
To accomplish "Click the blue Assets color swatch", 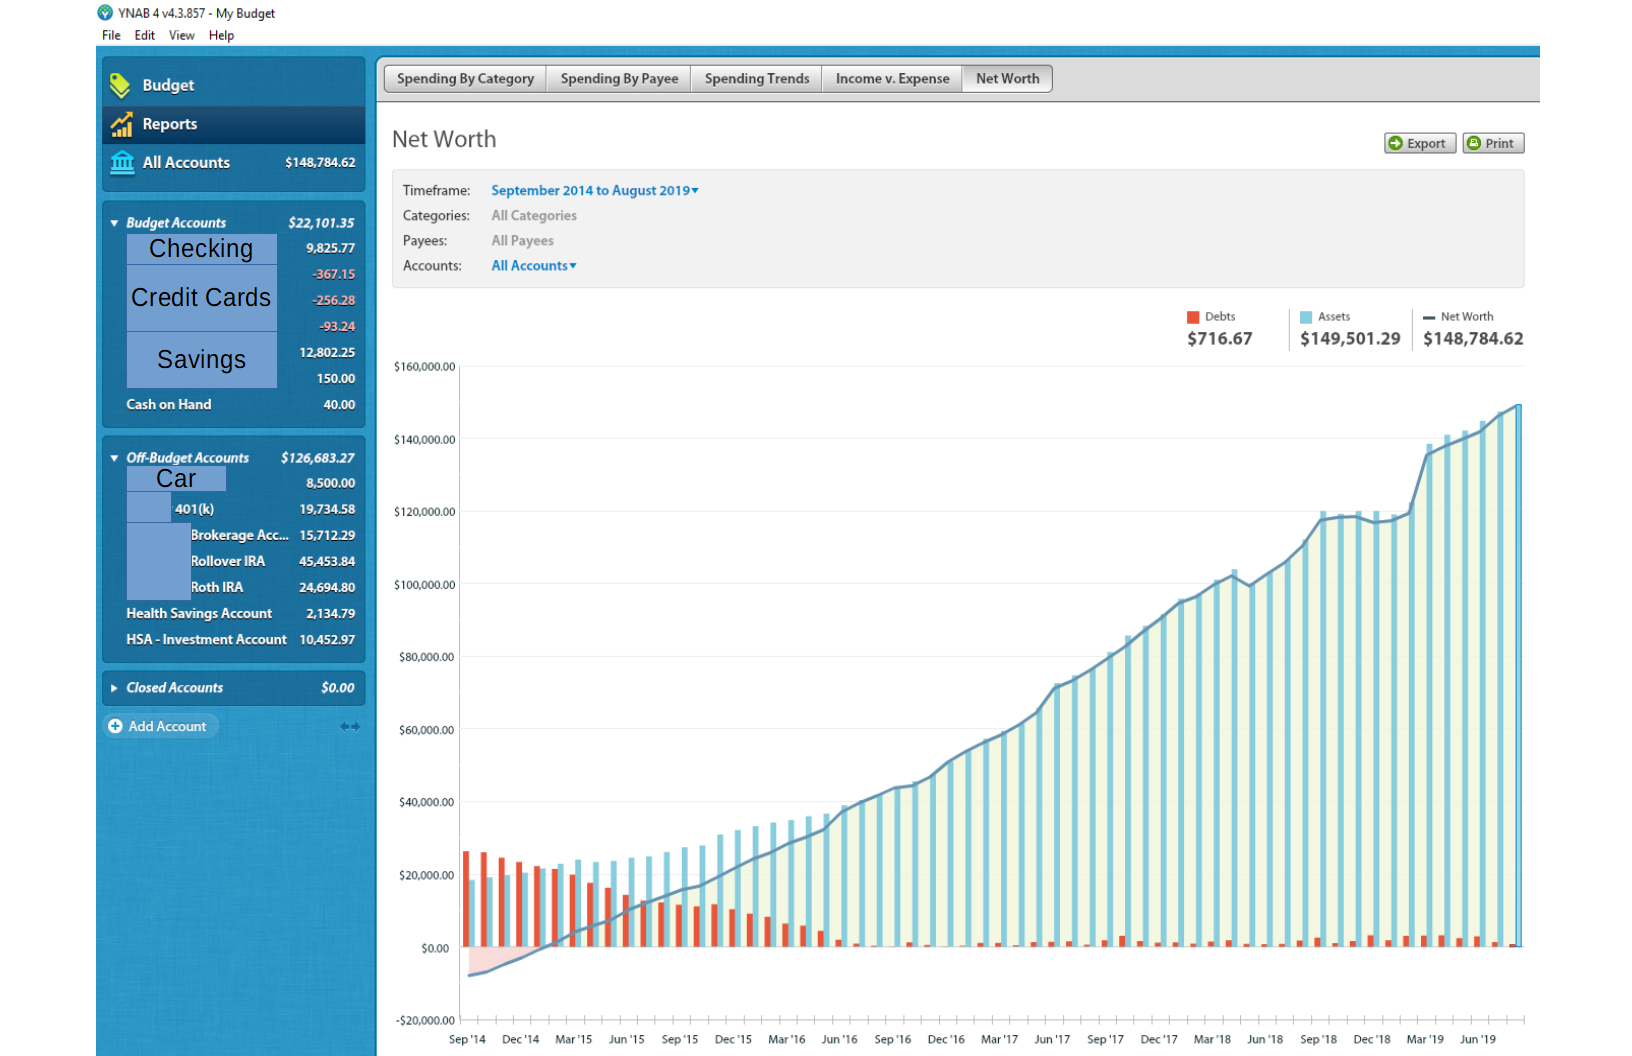I will (x=1305, y=316).
